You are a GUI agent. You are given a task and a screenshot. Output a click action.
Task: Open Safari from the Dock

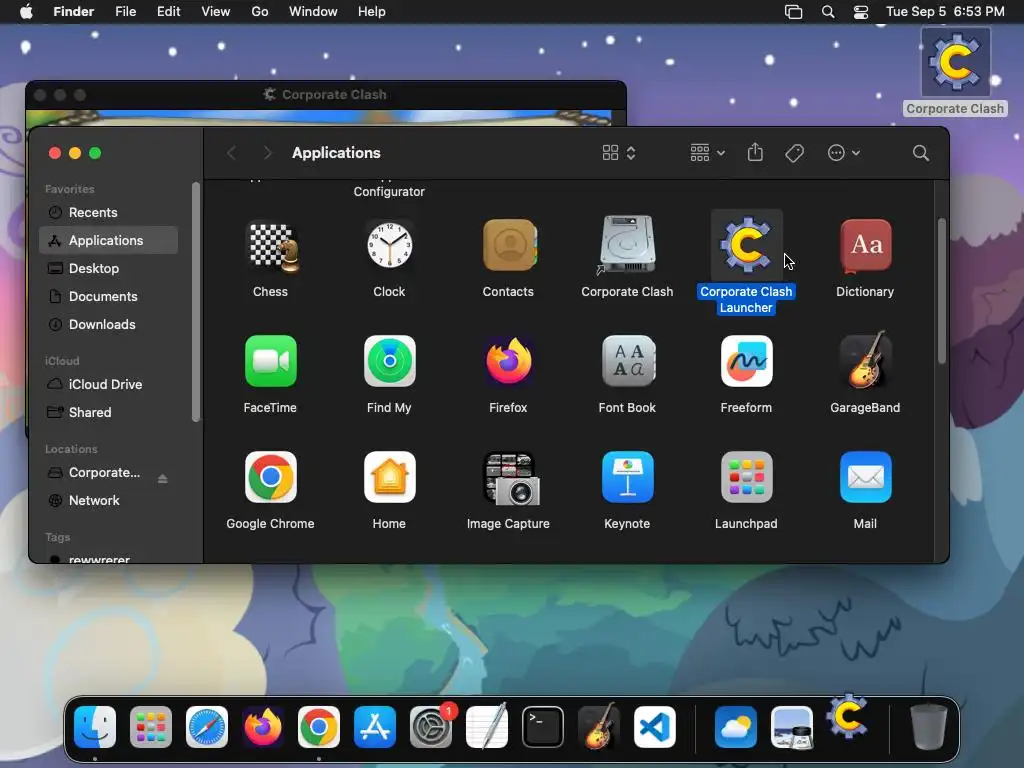coord(207,727)
